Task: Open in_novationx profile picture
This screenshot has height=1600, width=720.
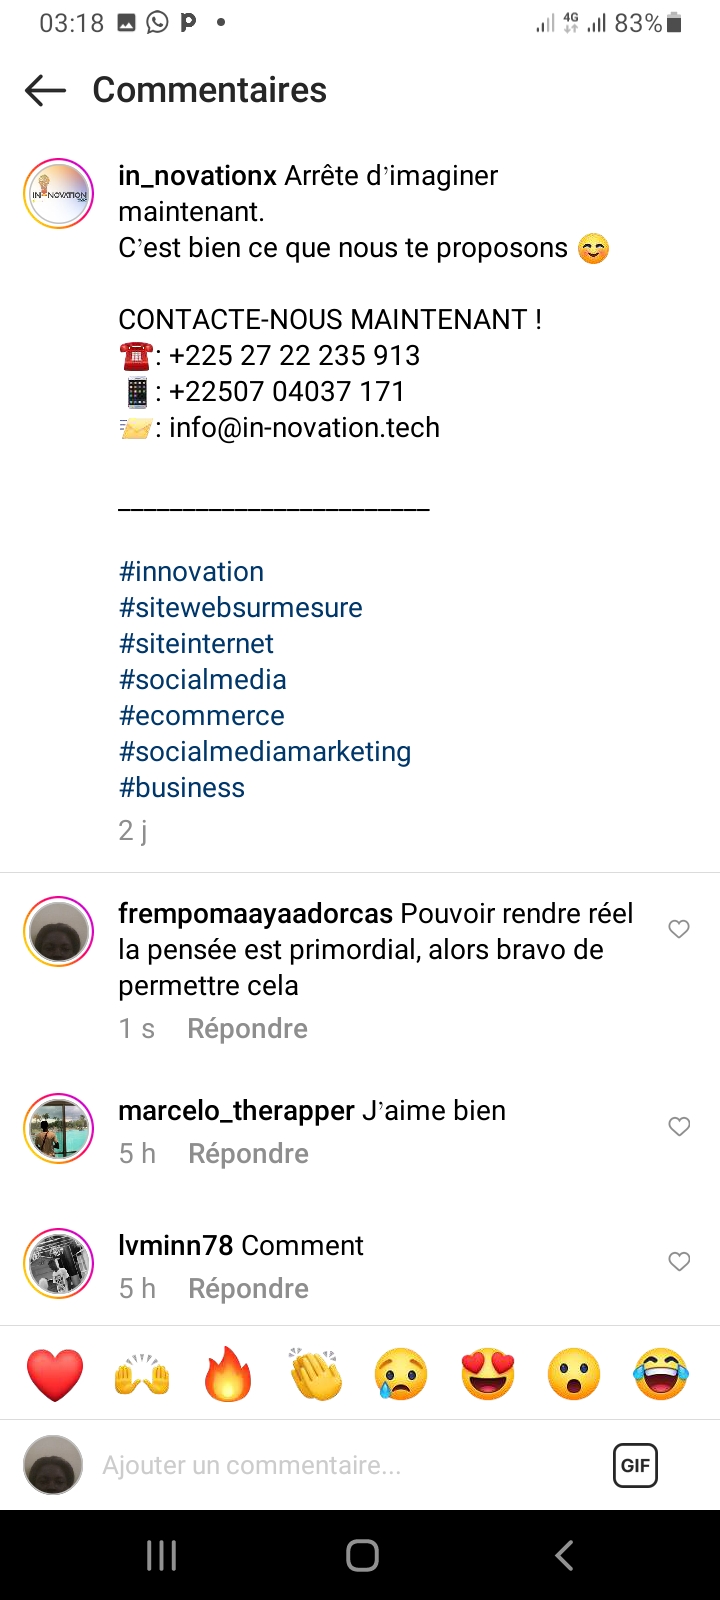Action: pos(58,193)
